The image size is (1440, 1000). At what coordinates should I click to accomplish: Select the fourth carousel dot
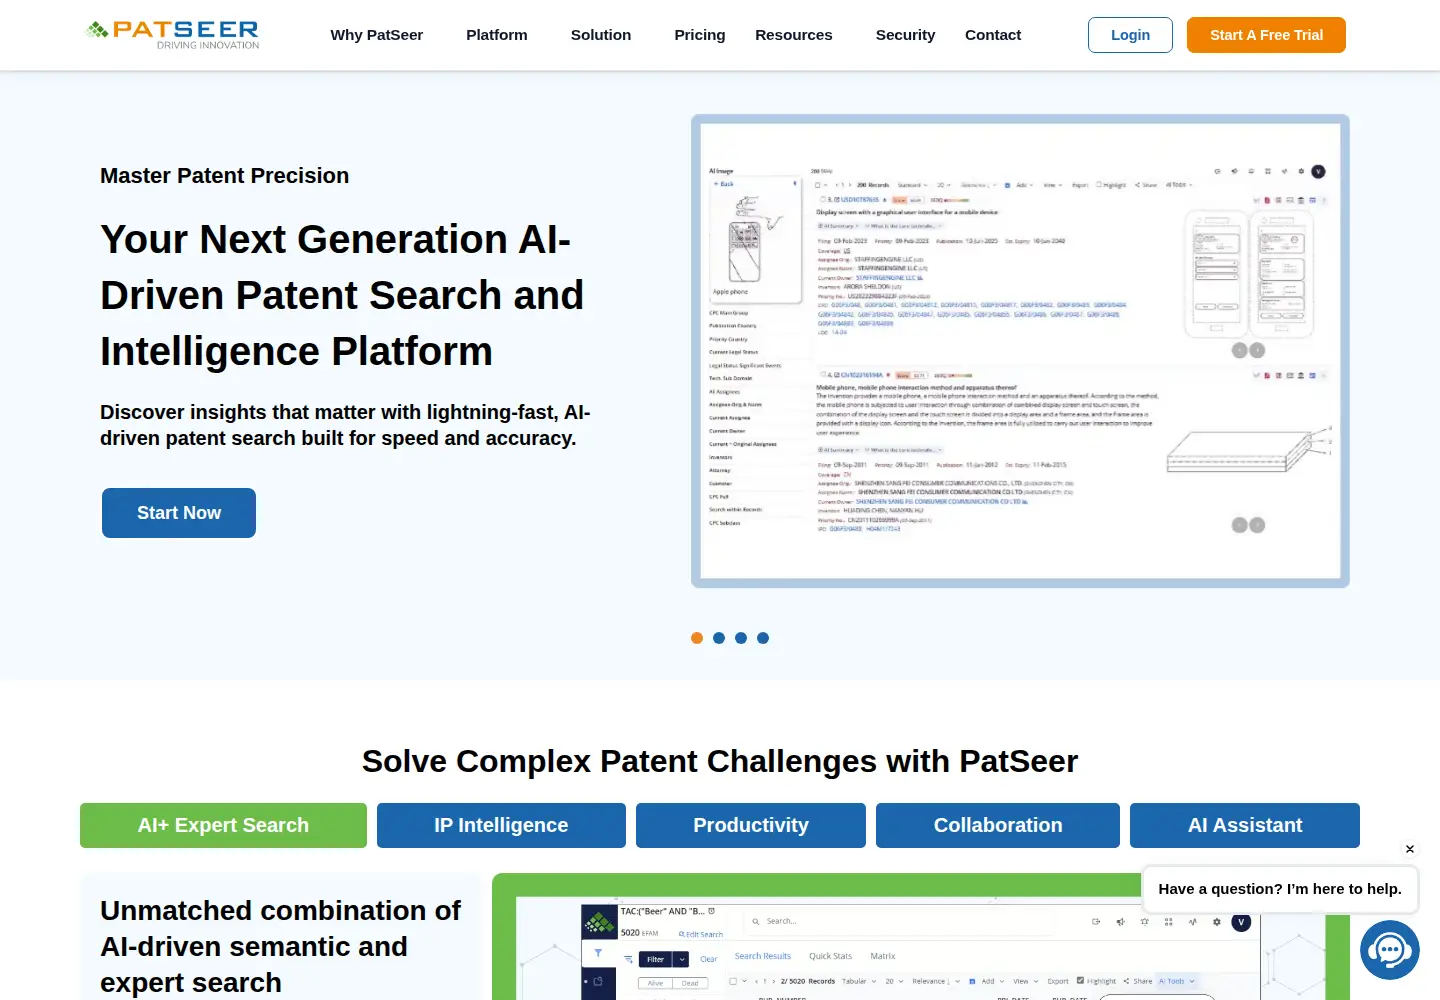click(x=763, y=638)
